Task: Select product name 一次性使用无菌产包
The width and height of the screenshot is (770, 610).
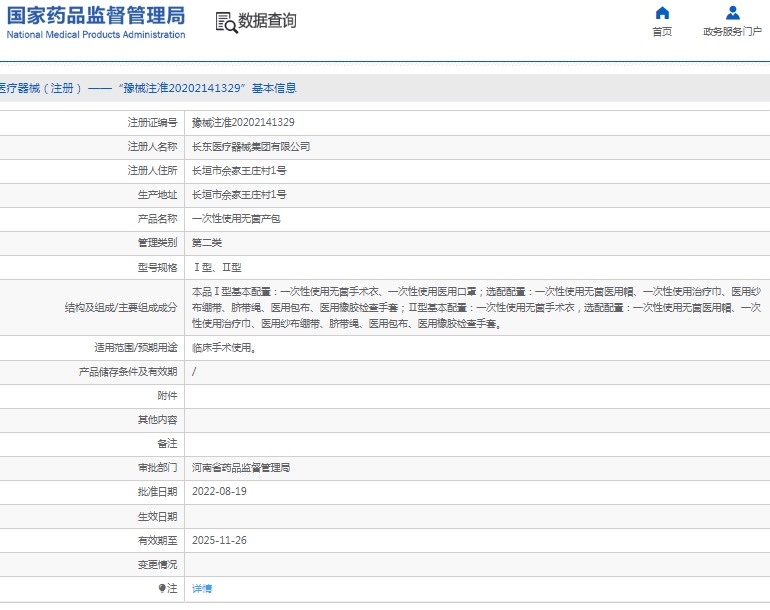Action: click(x=236, y=219)
